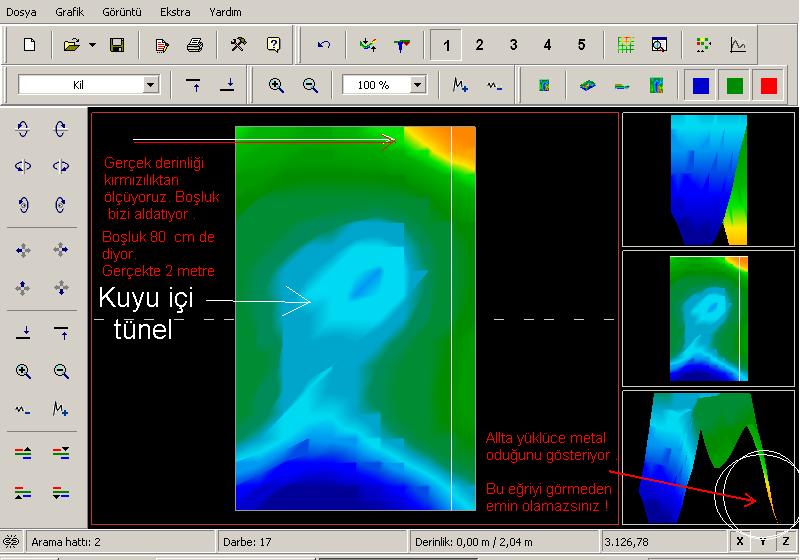The width and height of the screenshot is (800, 560).
Task: Click the link icon in the status bar
Action: tap(11, 541)
